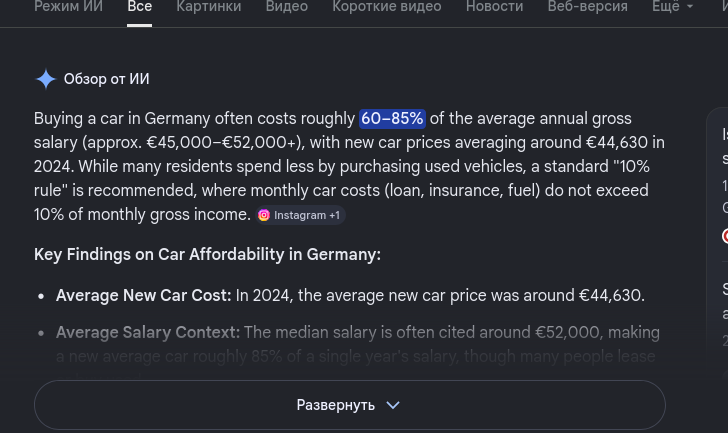This screenshot has height=433, width=728.
Task: Open the Instagram +1 source chip
Action: pos(300,215)
